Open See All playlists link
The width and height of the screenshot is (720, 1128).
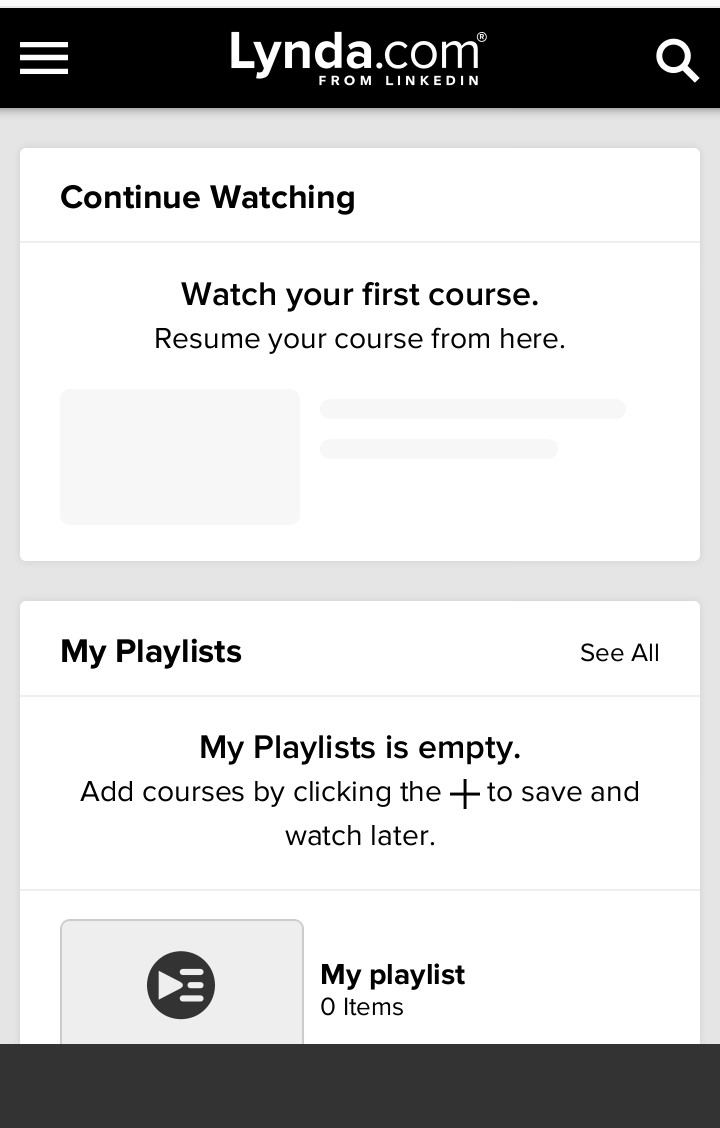click(x=619, y=653)
